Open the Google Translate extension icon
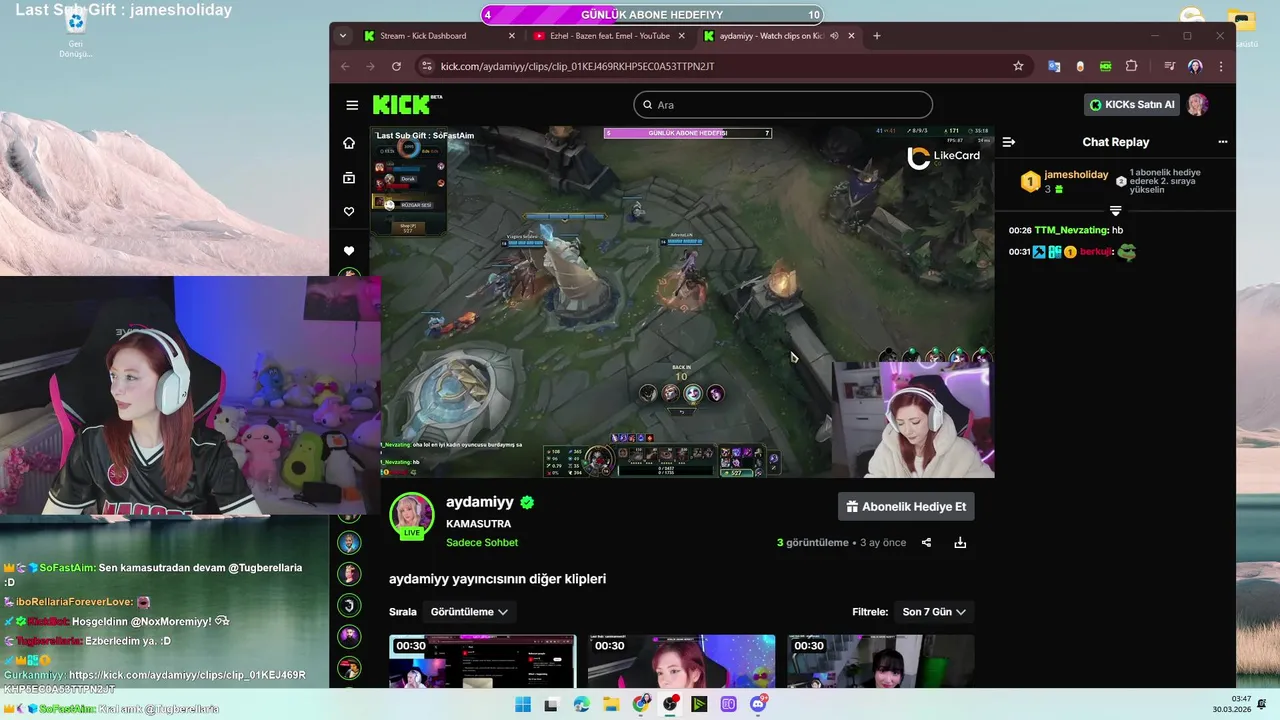The width and height of the screenshot is (1280, 720). pyautogui.click(x=1054, y=66)
